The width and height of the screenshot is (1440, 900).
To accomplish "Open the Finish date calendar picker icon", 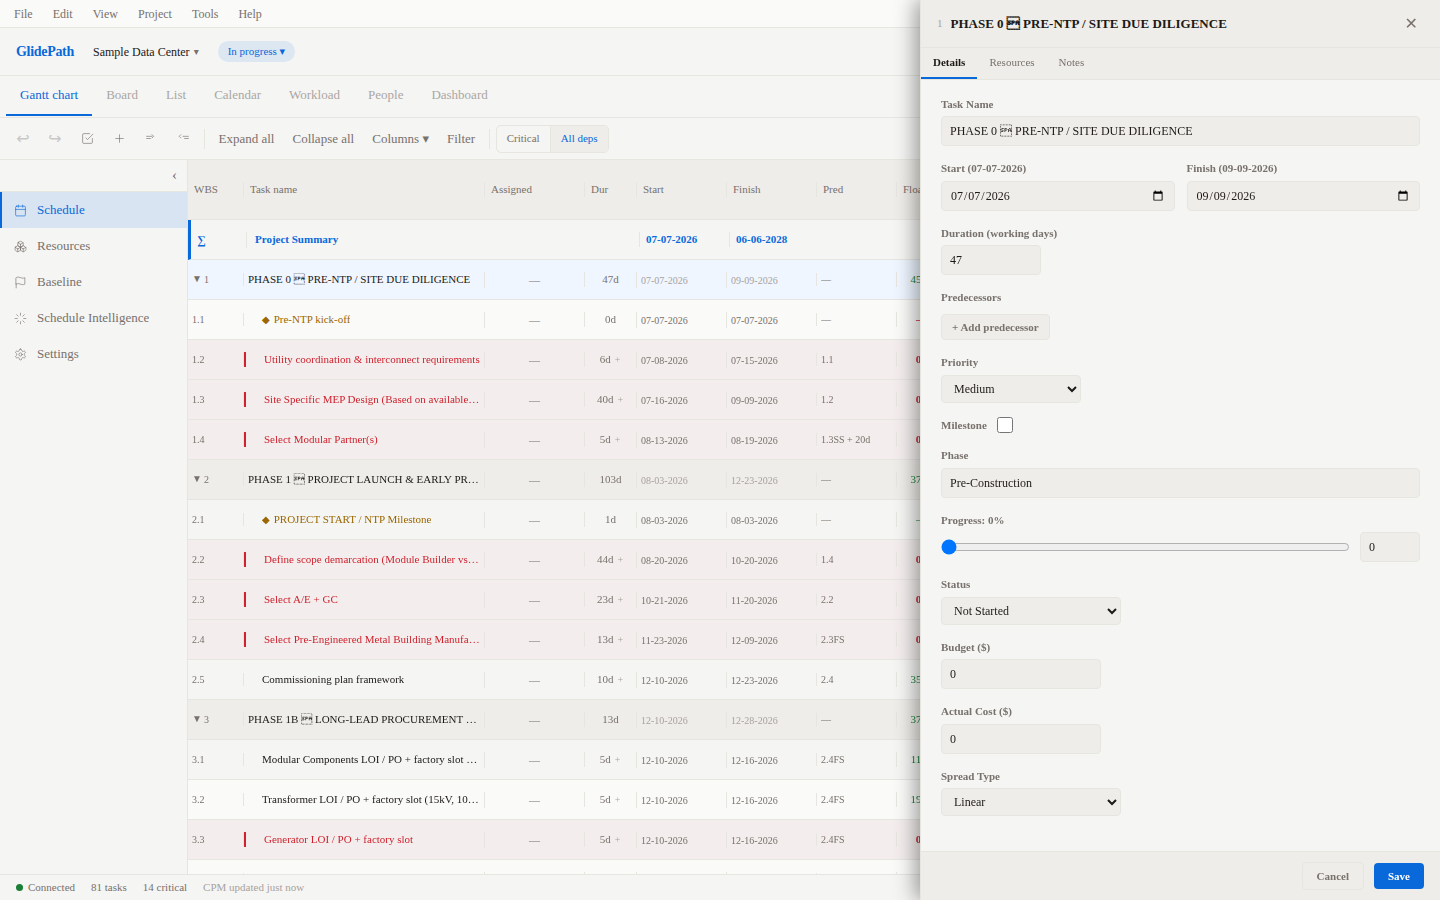I will [1403, 196].
